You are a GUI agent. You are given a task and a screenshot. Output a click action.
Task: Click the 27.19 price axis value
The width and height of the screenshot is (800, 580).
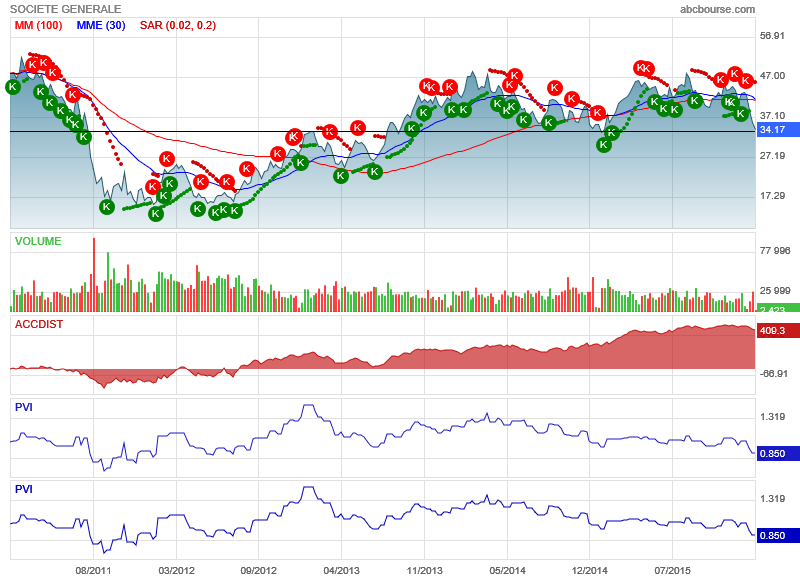tap(772, 156)
